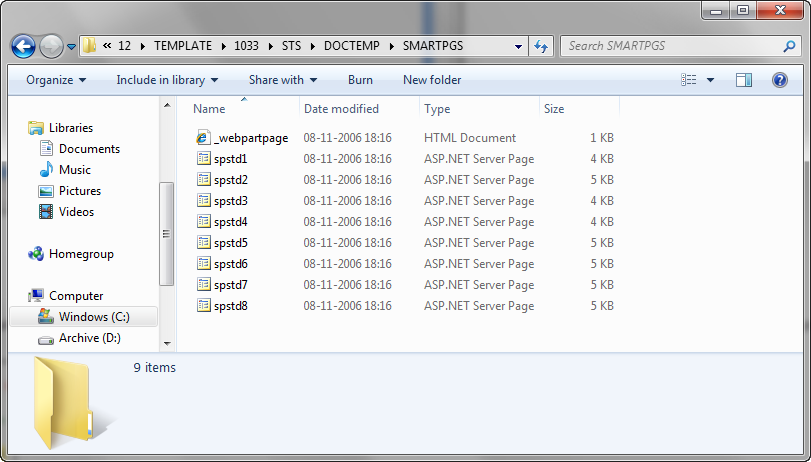The image size is (811, 462).
Task: Sort by the Type column header
Action: [x=437, y=109]
